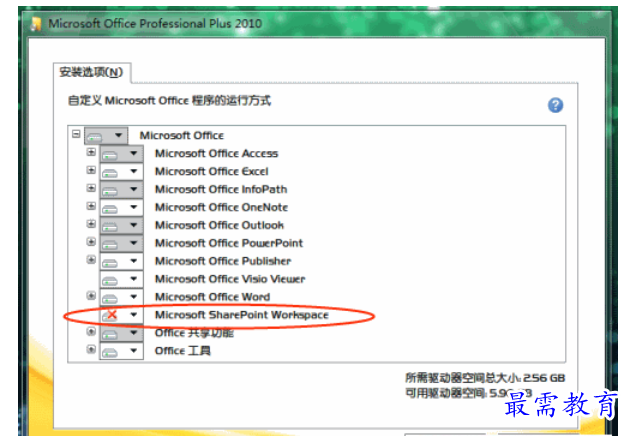626x436 pixels.
Task: Click the 自定义 Microsoft Office 程序的运行方式 heading
Action: tap(169, 101)
